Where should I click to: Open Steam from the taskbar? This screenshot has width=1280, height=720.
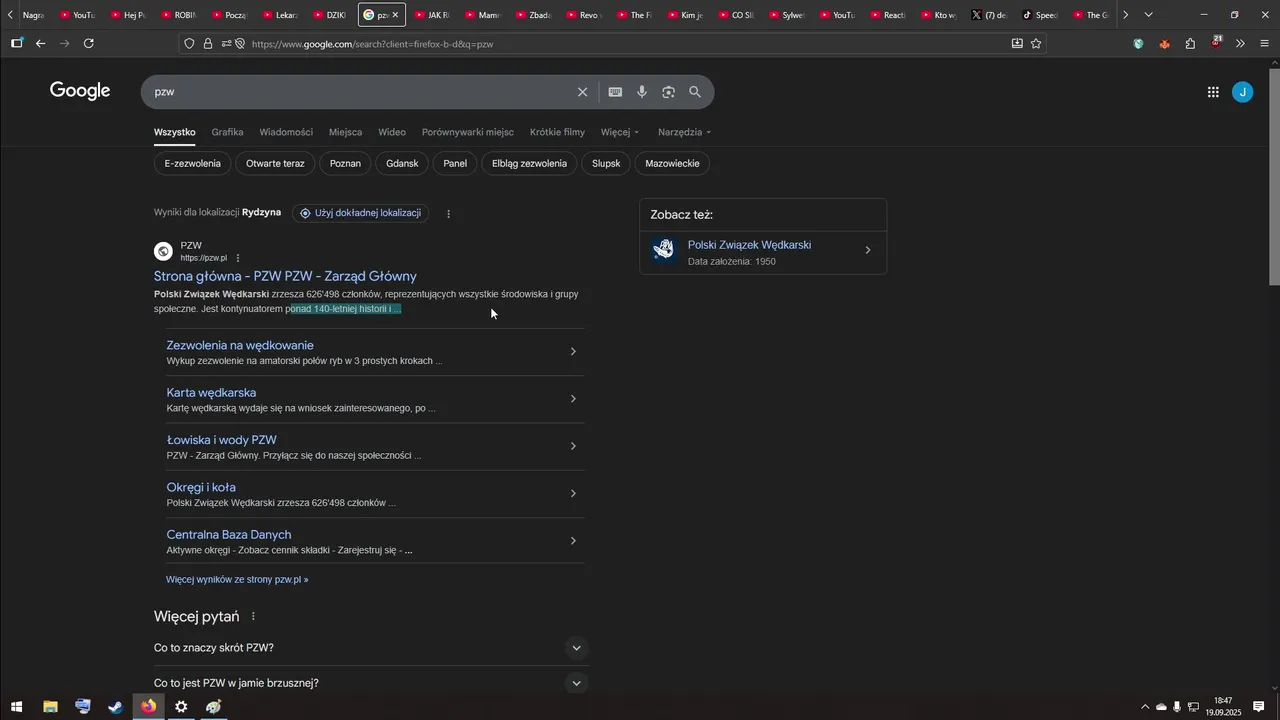116,707
